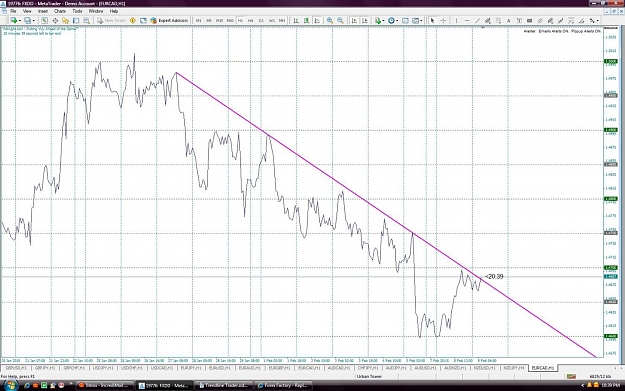
Task: Zoom in on the chart
Action: point(330,20)
